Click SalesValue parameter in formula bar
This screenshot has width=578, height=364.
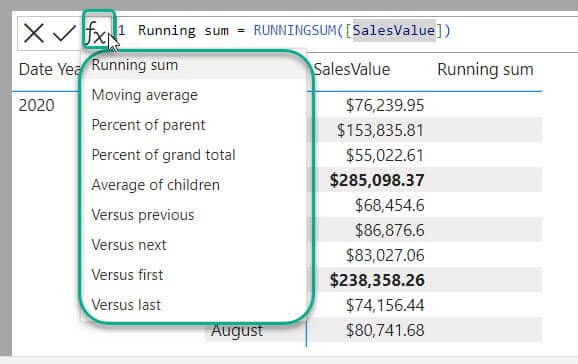394,30
